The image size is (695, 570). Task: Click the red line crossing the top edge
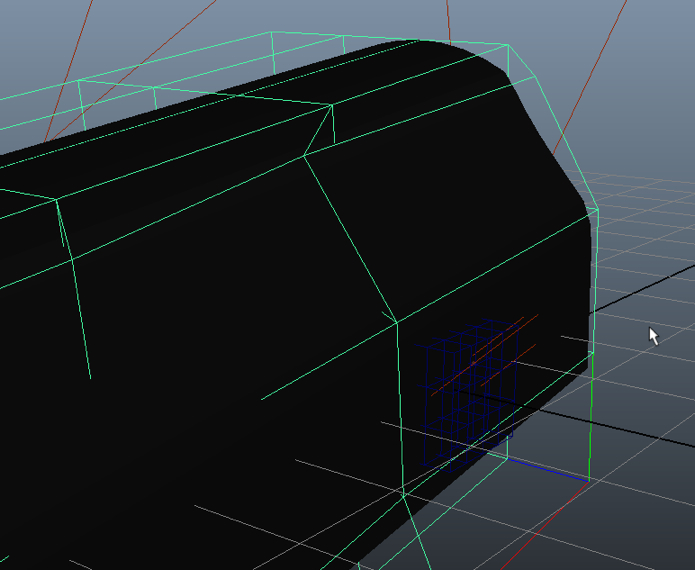pyautogui.click(x=448, y=20)
